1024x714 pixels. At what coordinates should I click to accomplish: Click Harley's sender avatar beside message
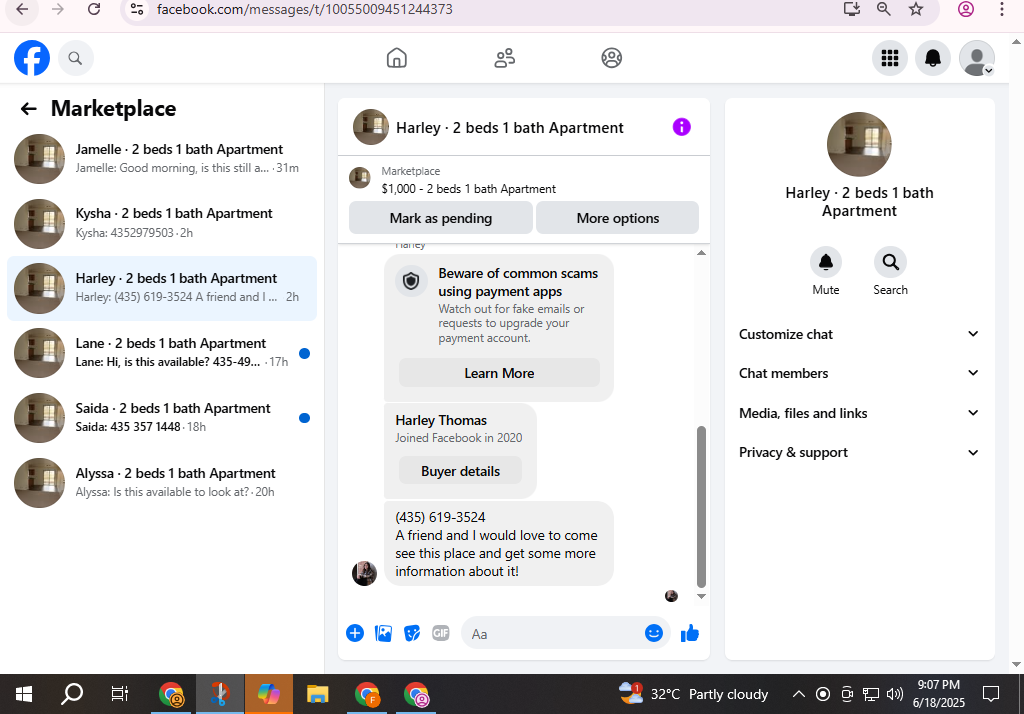pos(364,574)
